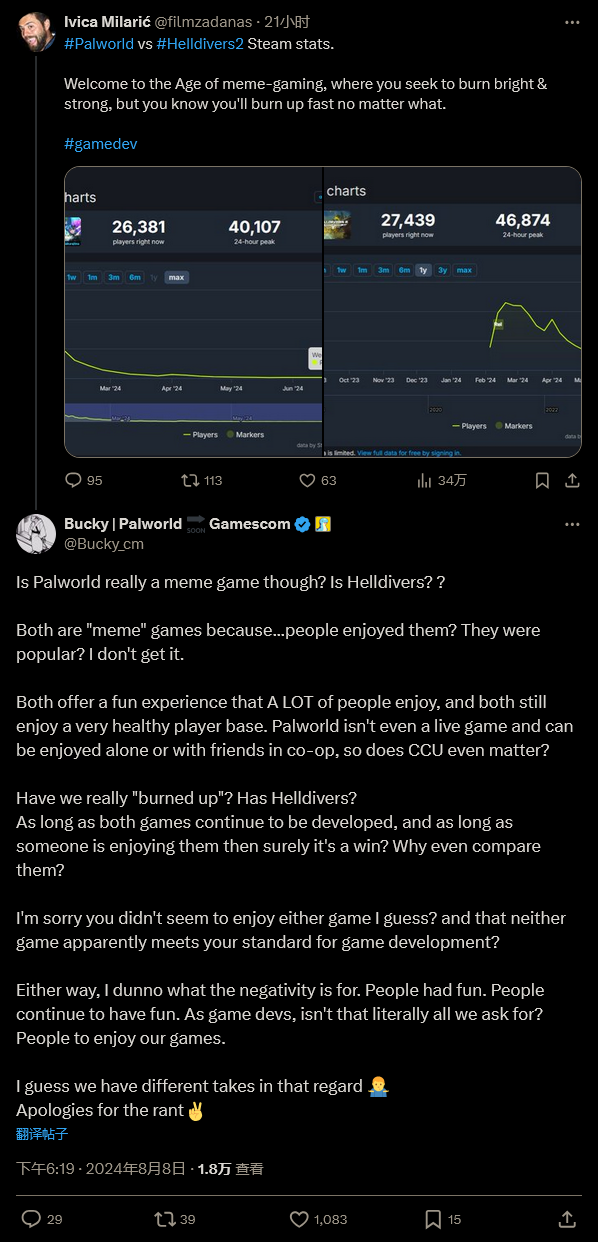The width and height of the screenshot is (598, 1242).
Task: Open the Steam charts comparison image
Action: (x=323, y=312)
